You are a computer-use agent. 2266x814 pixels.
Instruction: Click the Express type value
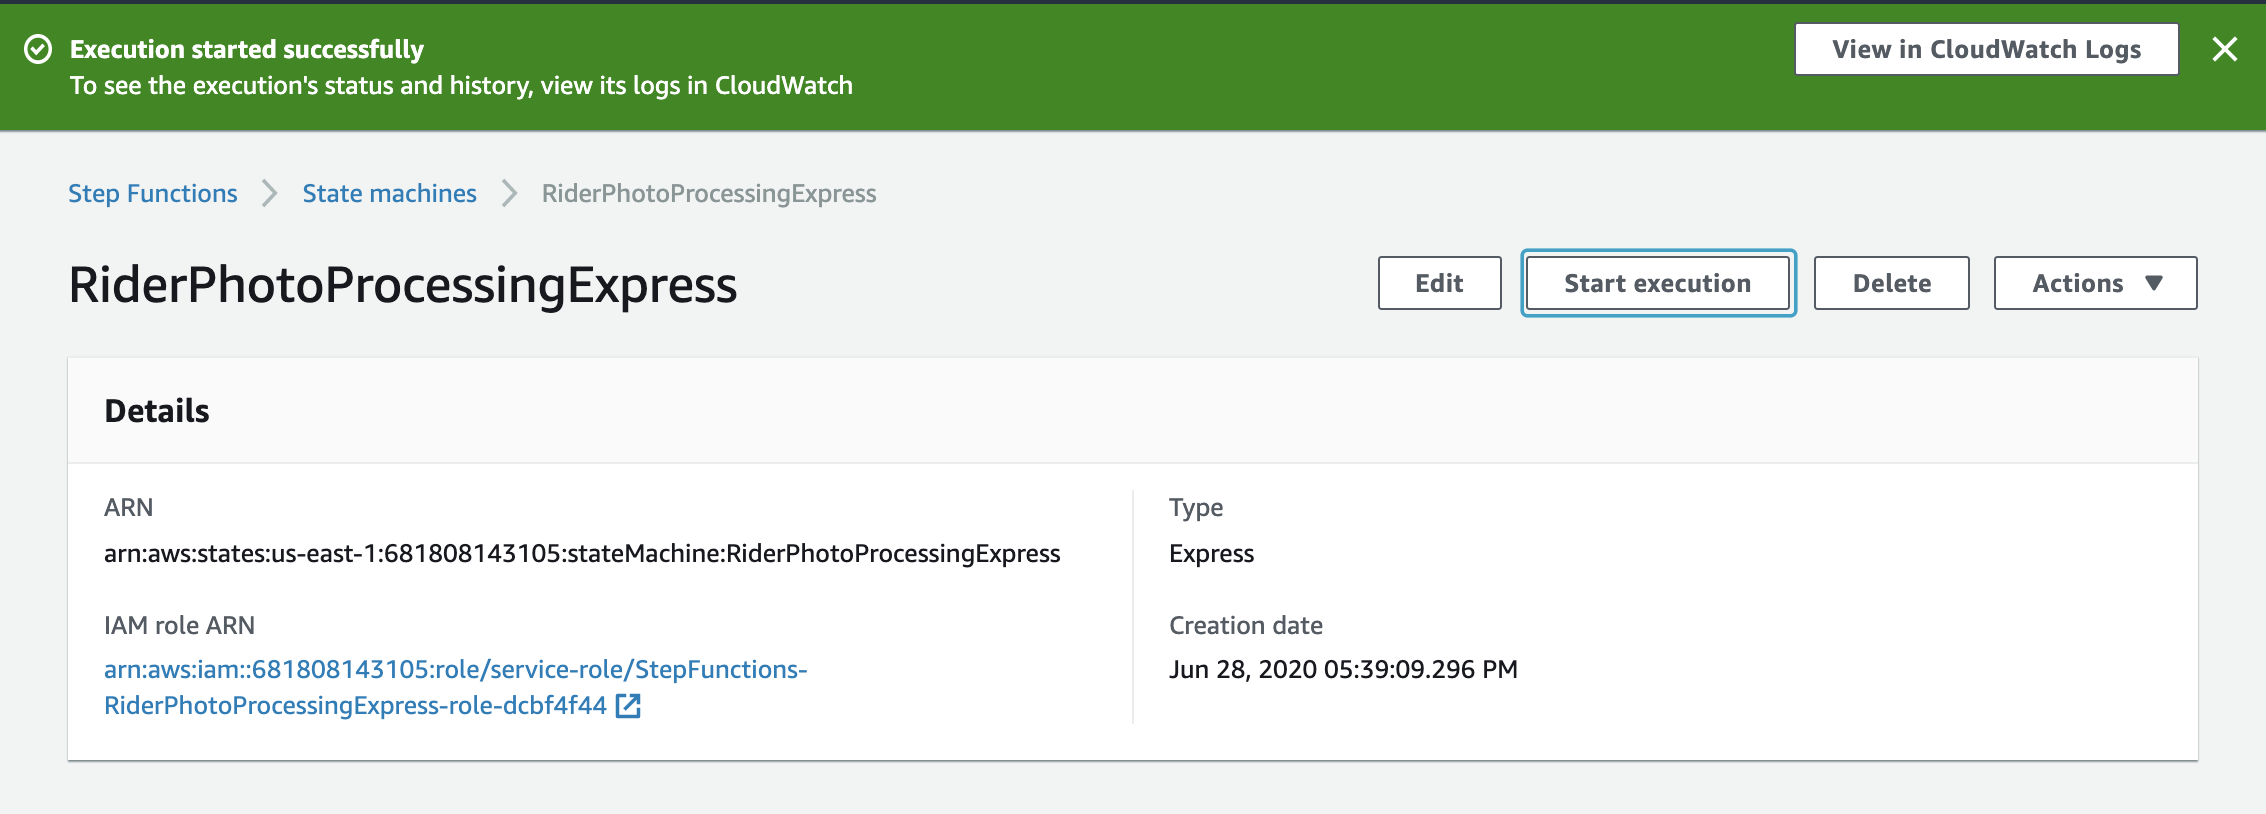1211,553
